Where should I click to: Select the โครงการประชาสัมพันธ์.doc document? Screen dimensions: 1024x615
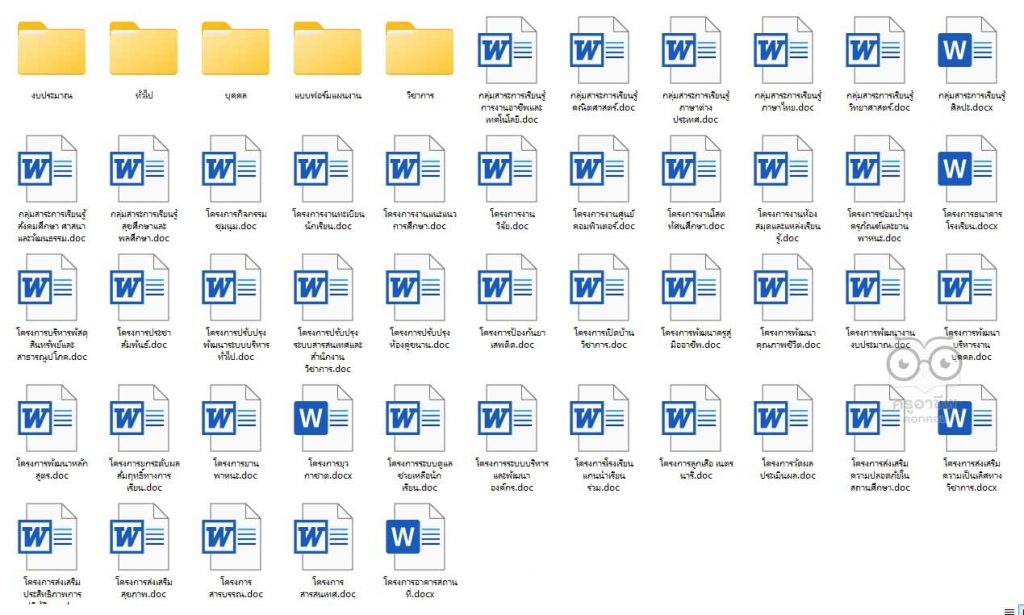click(140, 287)
